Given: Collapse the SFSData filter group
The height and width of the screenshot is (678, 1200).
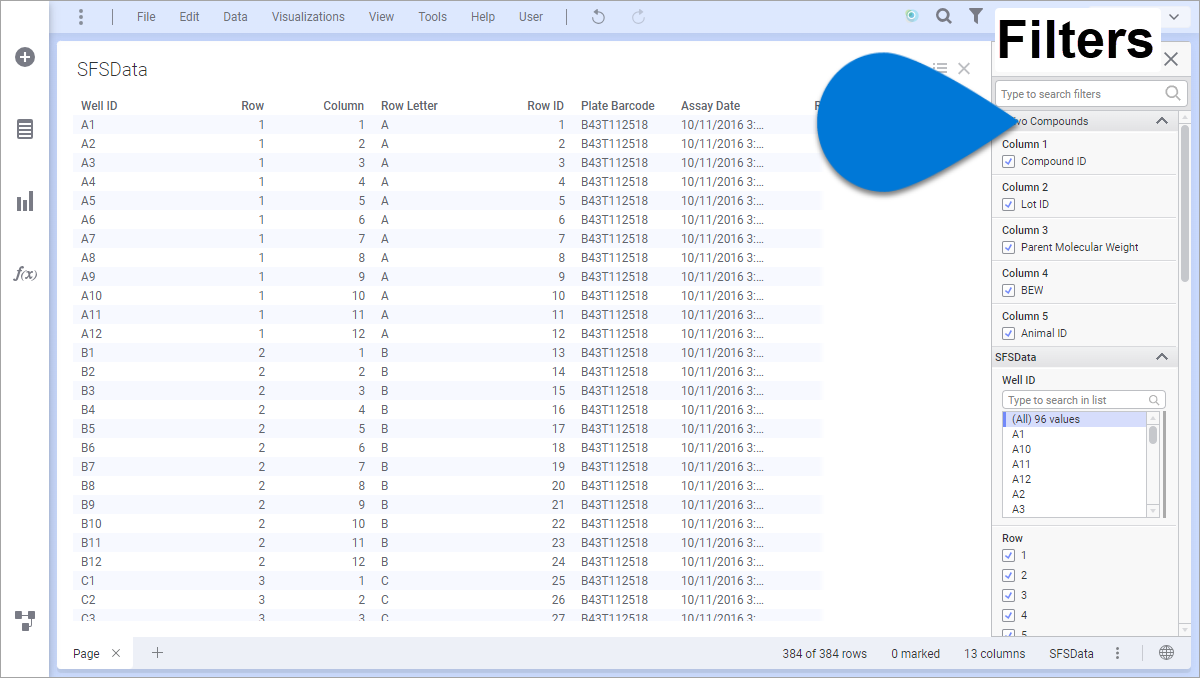Looking at the screenshot, I should click(1161, 357).
